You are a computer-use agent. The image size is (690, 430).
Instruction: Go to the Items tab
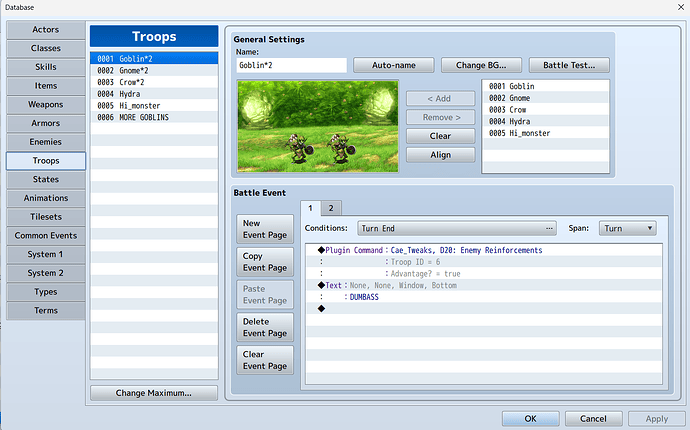[x=46, y=86]
